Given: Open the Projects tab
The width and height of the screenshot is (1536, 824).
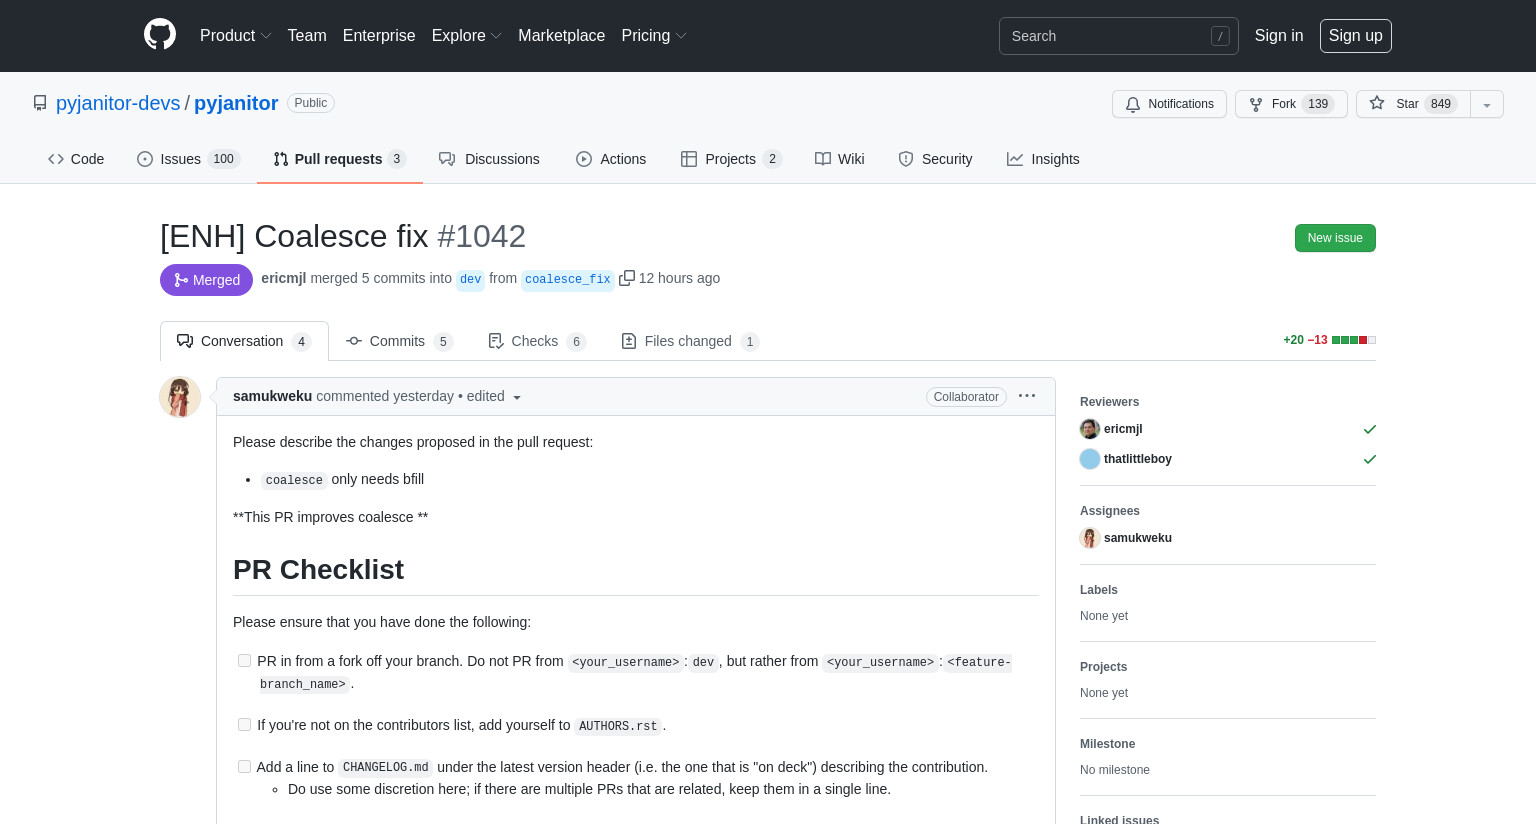Looking at the screenshot, I should pyautogui.click(x=731, y=159).
